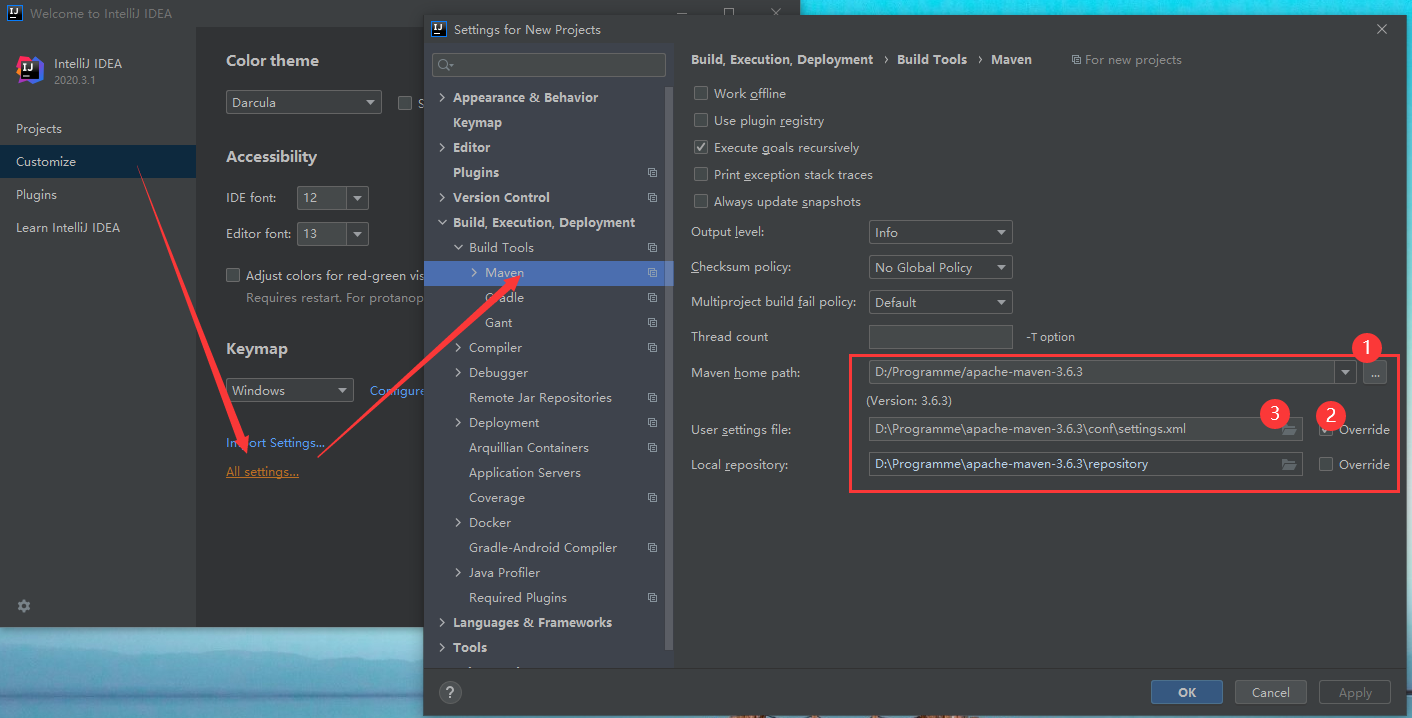Click project-level icon beside Remote Jar Repositories
The height and width of the screenshot is (718, 1412).
[652, 398]
